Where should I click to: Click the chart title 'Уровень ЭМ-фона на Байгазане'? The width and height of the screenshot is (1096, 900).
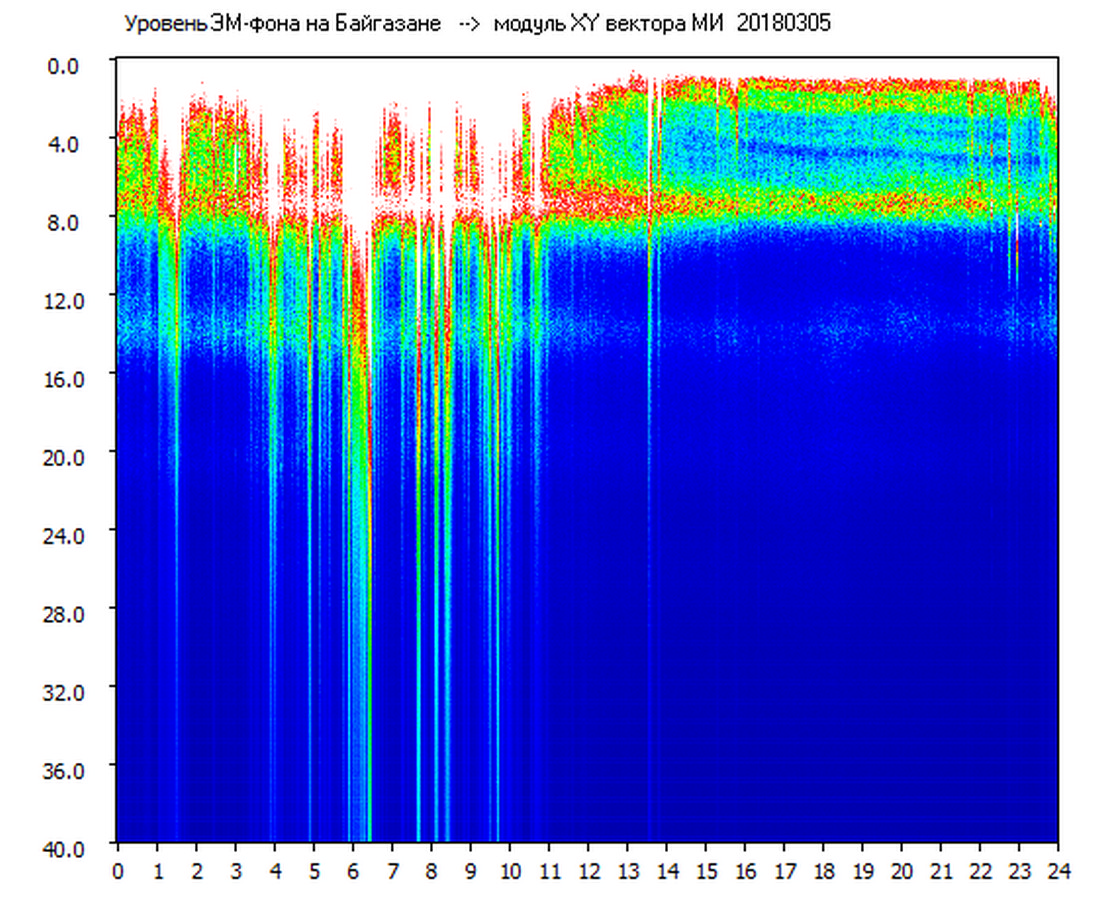click(282, 24)
